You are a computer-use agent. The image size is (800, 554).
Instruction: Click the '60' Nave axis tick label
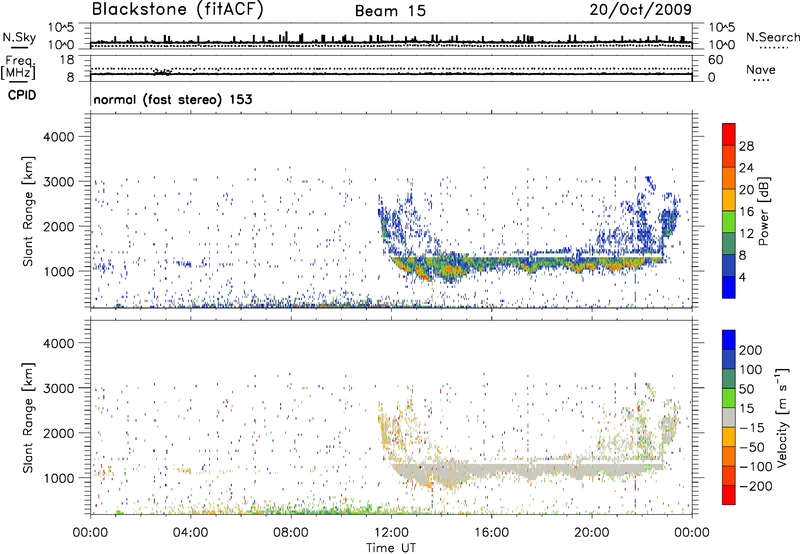point(716,60)
